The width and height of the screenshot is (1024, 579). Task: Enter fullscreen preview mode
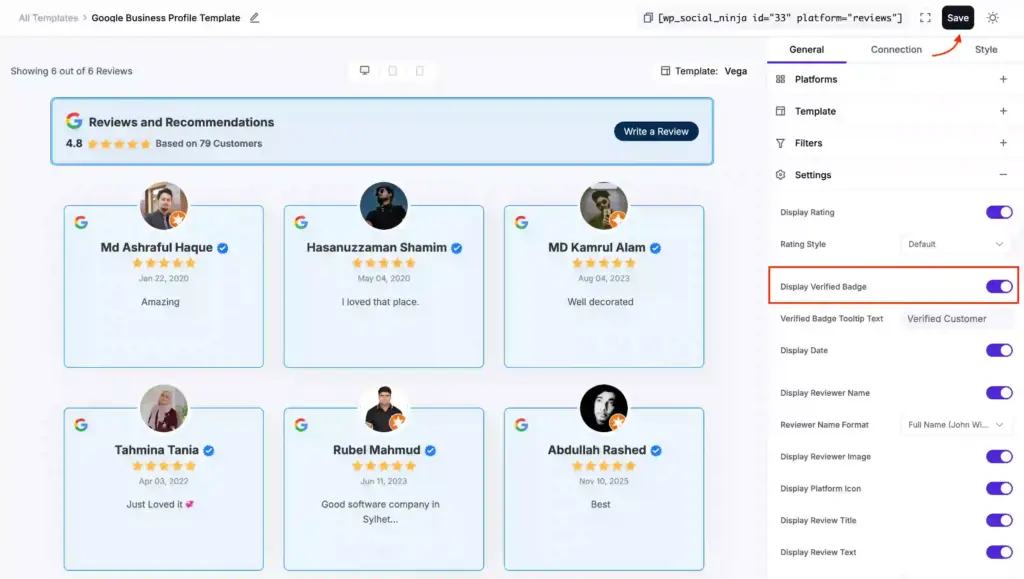(x=924, y=17)
